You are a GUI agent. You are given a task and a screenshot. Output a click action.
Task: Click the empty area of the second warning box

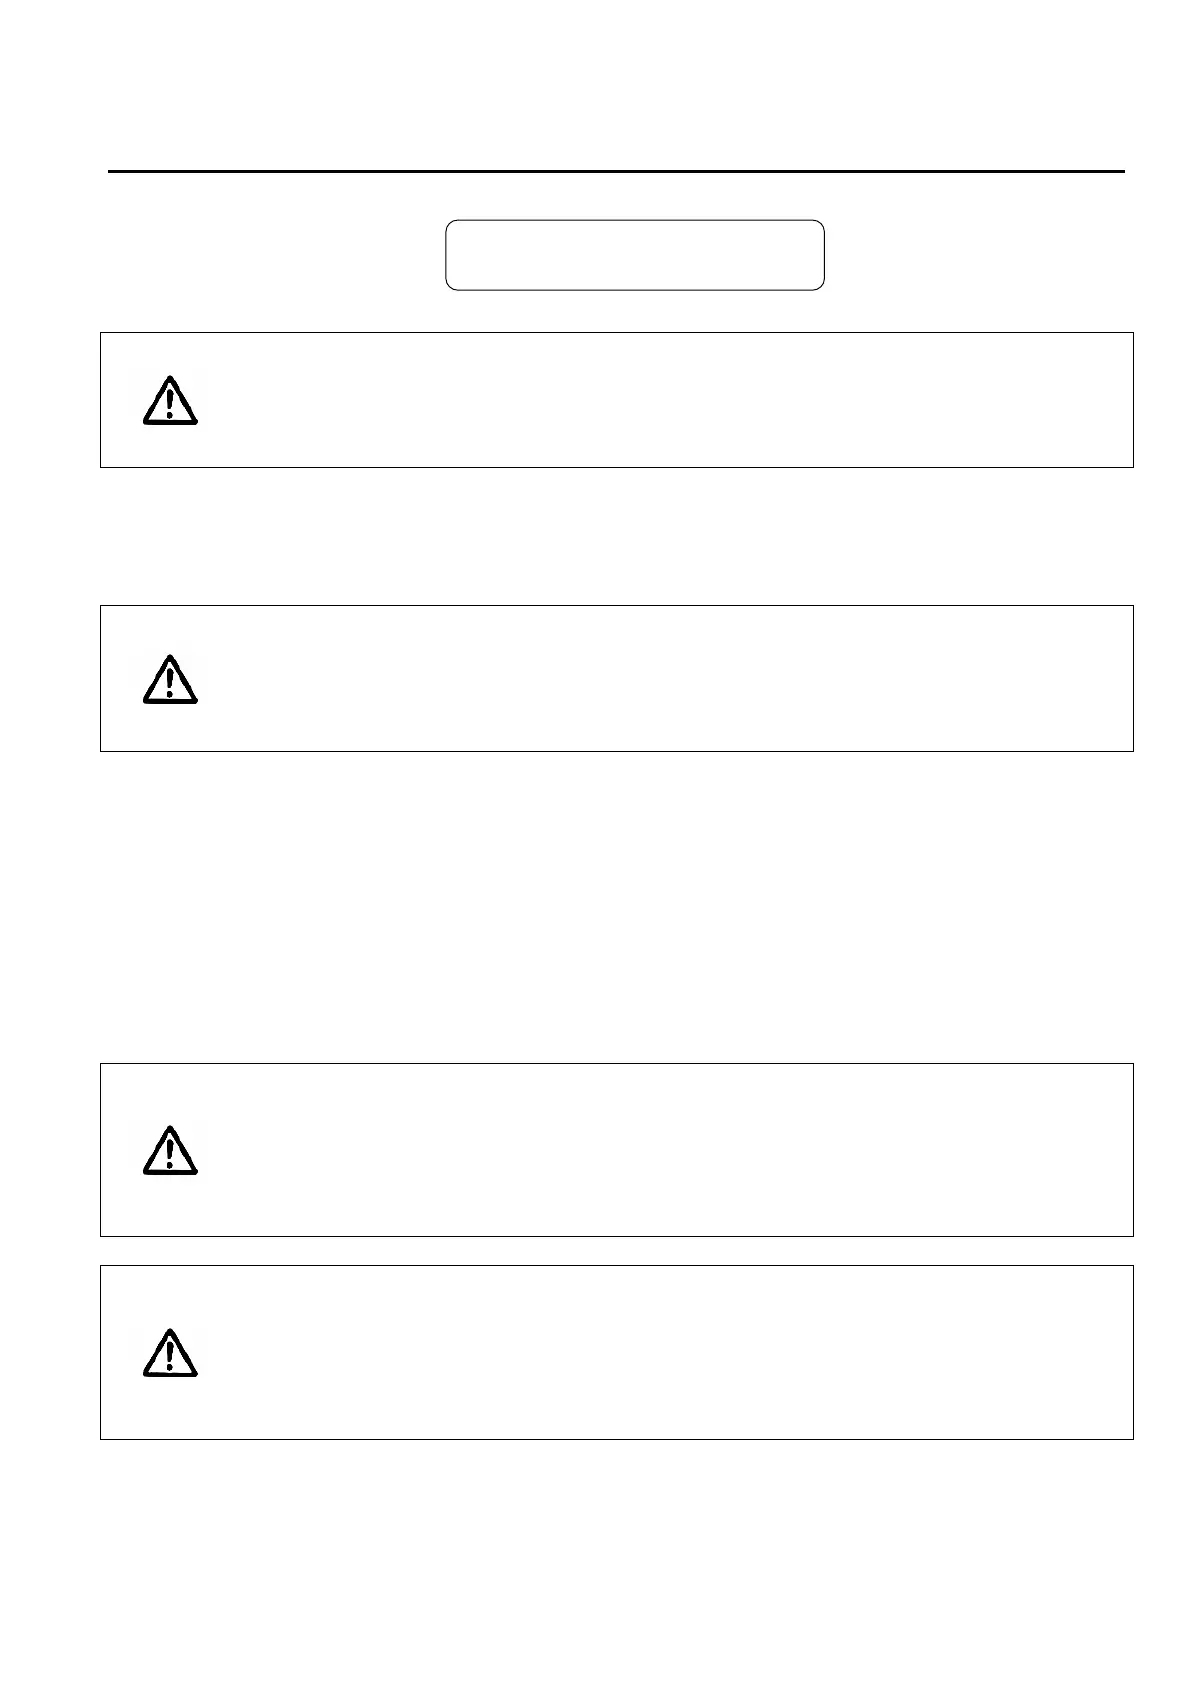pyautogui.click(x=660, y=678)
